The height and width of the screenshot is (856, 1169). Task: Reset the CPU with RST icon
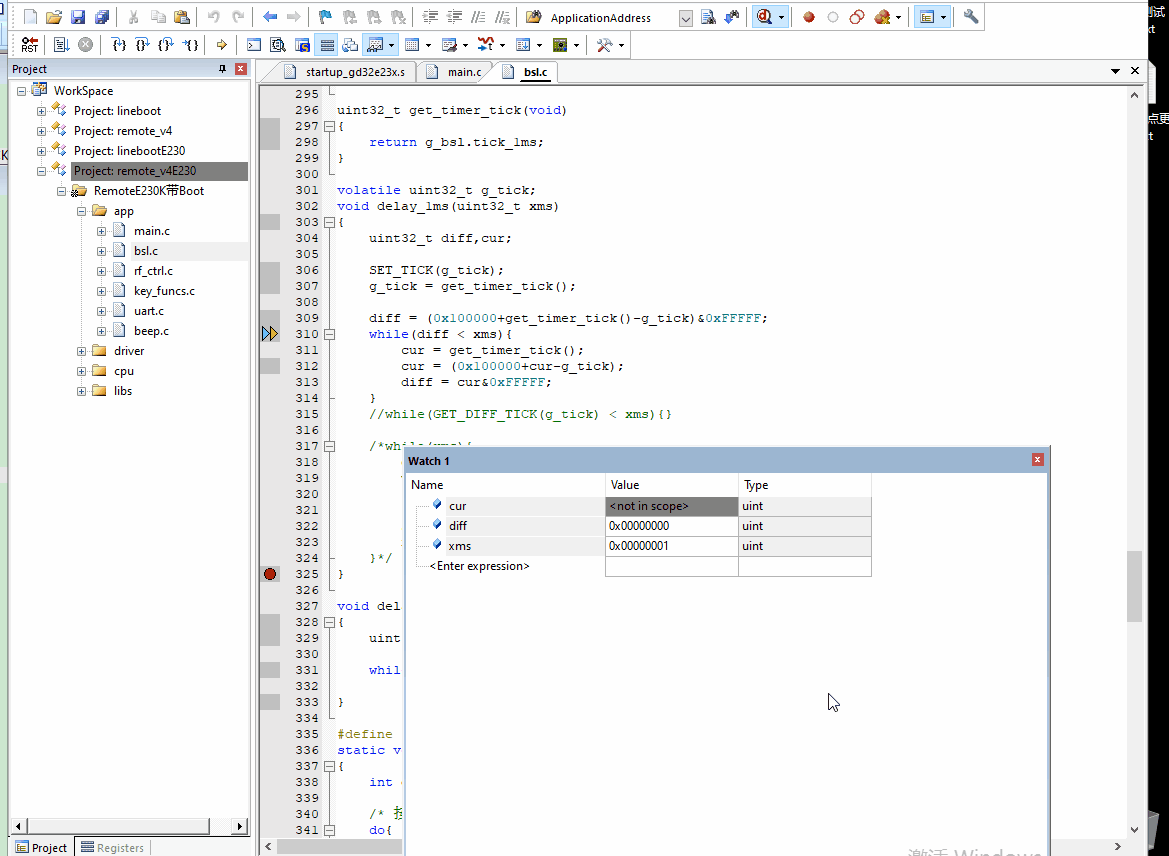coord(30,45)
